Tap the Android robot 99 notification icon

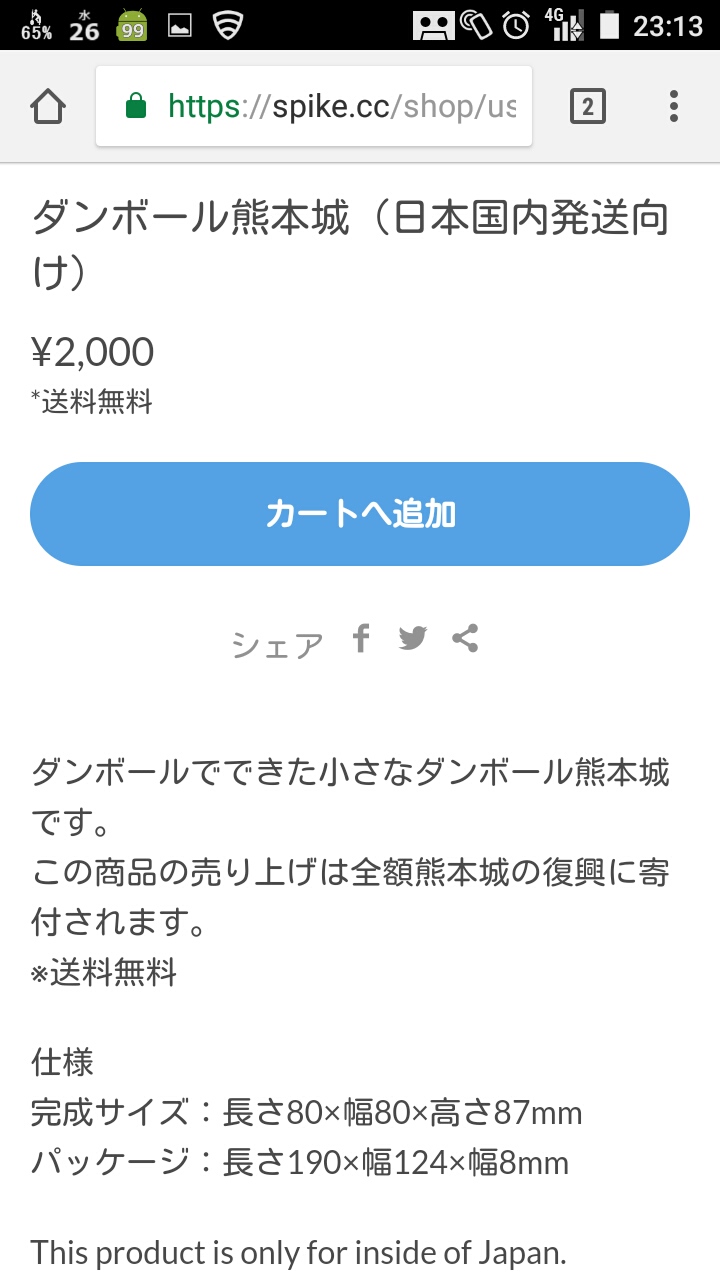coord(132,25)
